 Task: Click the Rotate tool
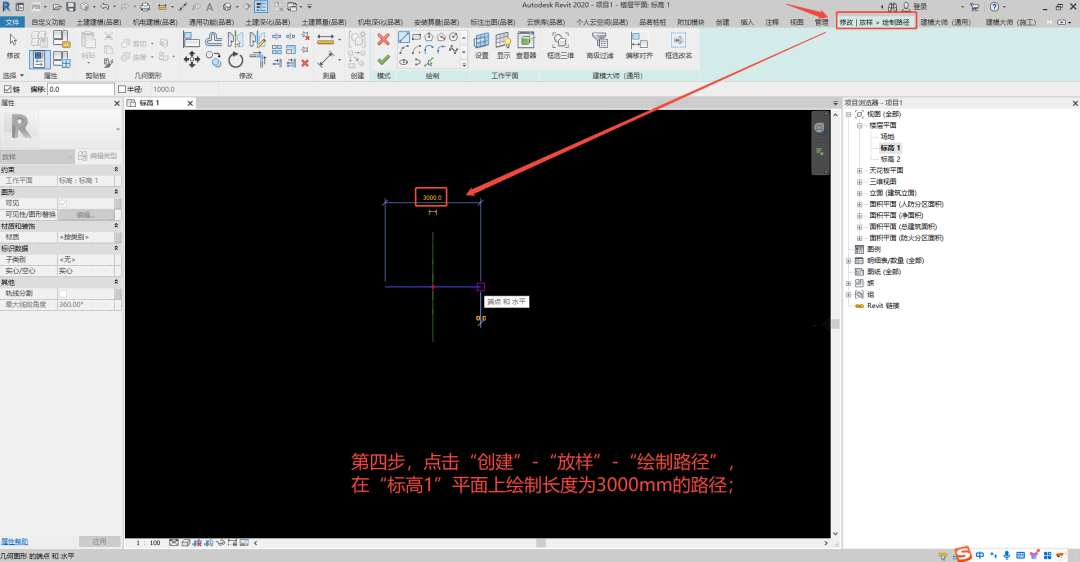point(236,60)
